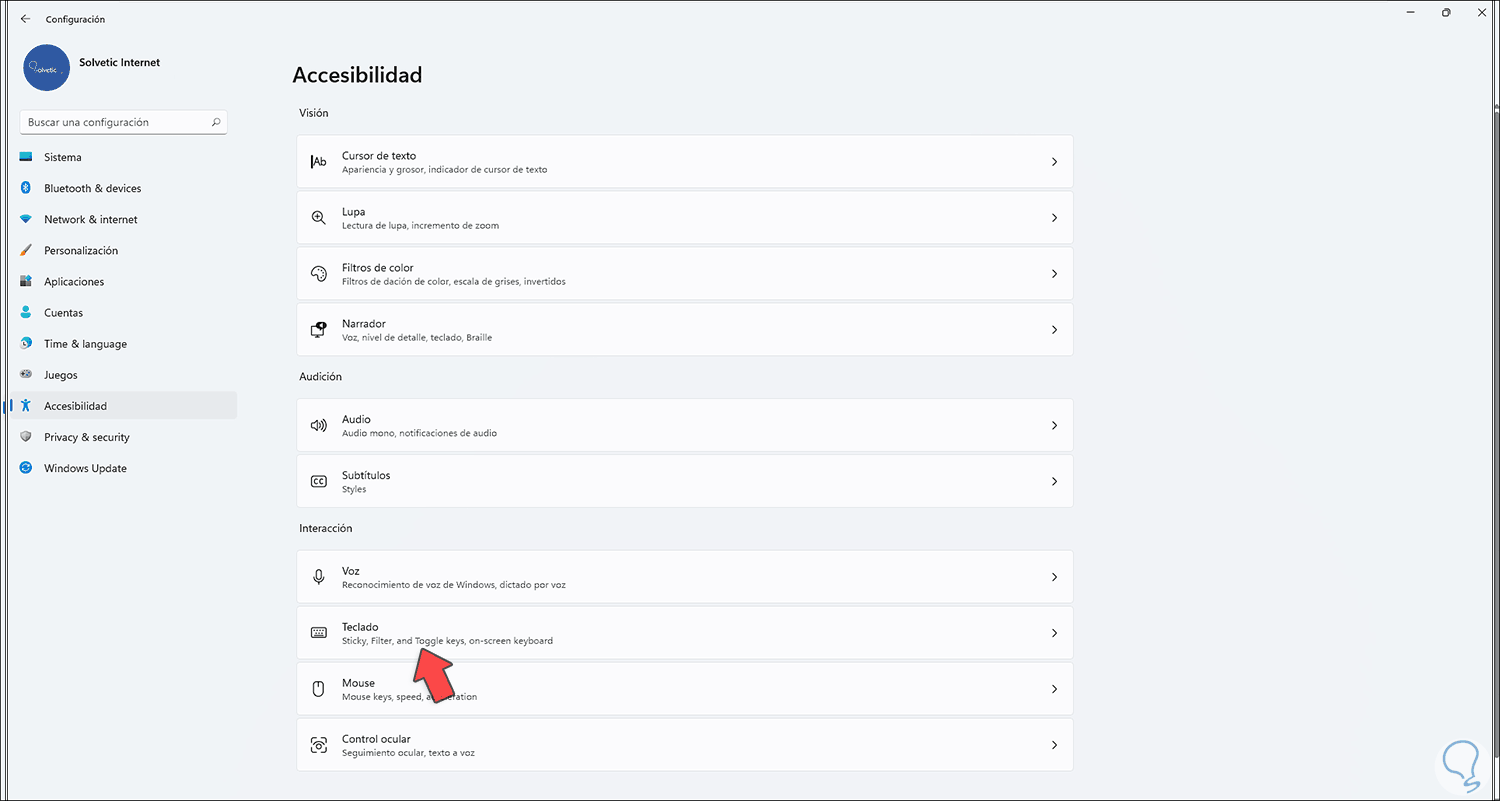Click the Lupa magnifier icon

coord(319,217)
